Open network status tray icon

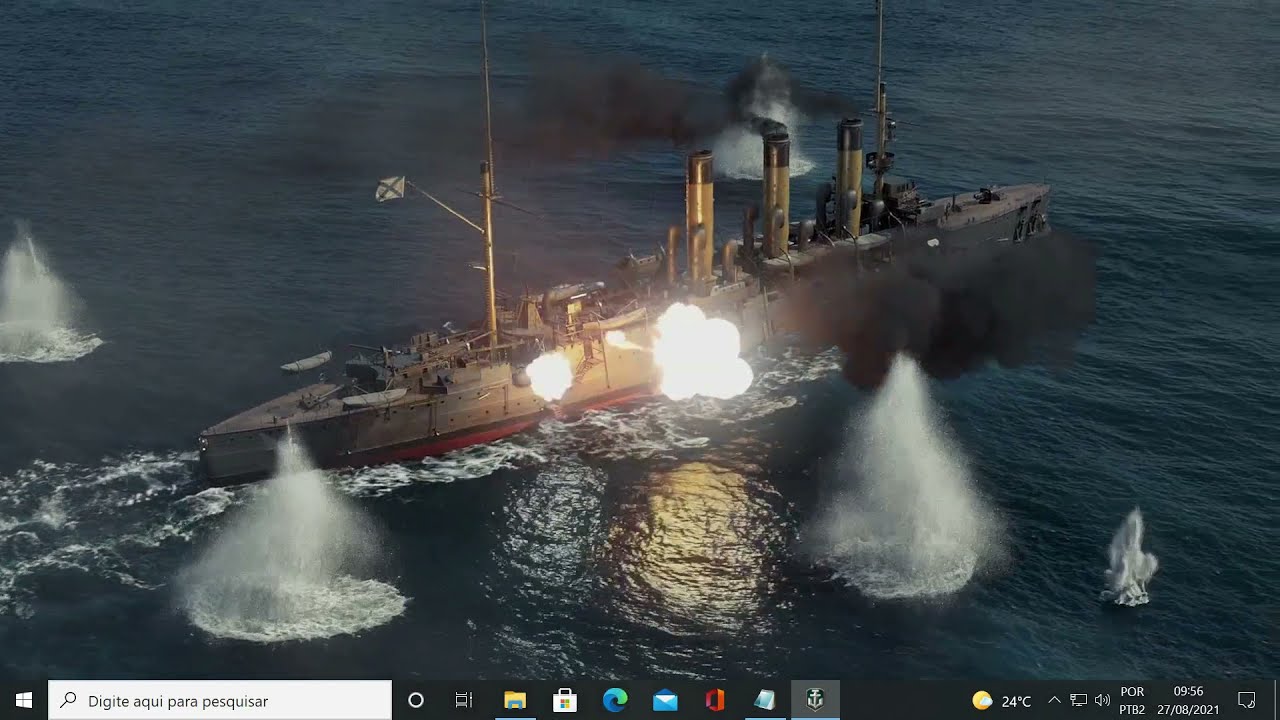pyautogui.click(x=1078, y=700)
